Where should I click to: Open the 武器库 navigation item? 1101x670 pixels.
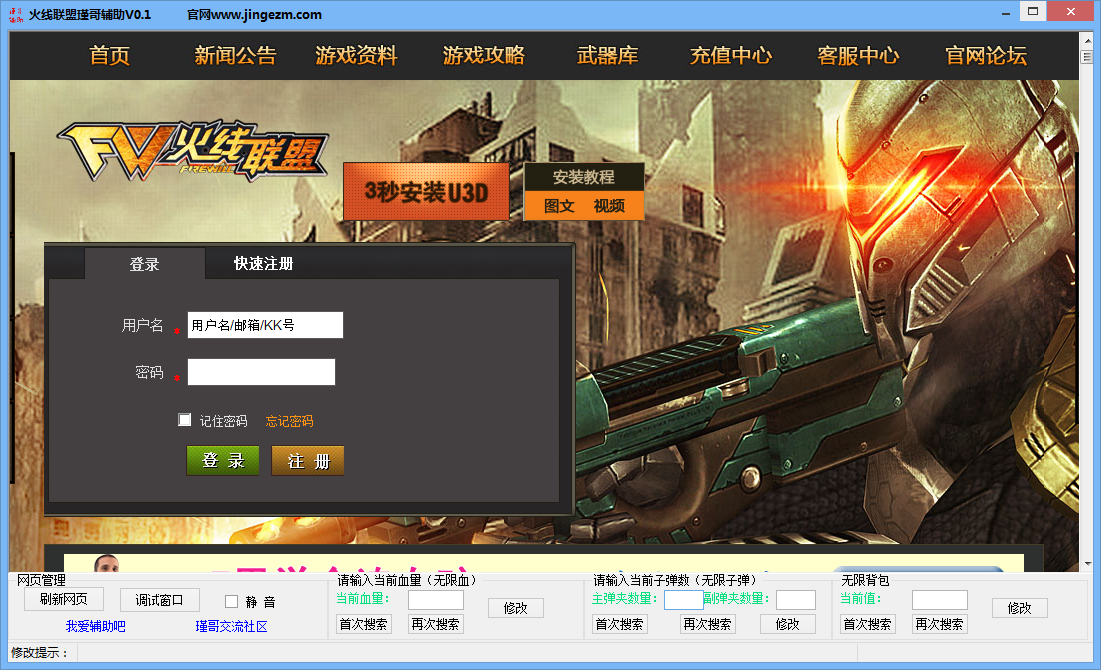click(x=607, y=55)
